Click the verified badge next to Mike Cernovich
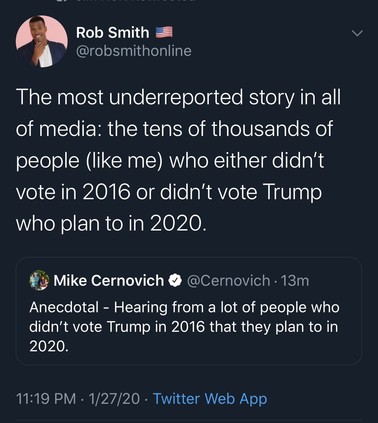The height and width of the screenshot is (423, 378). pos(175,281)
